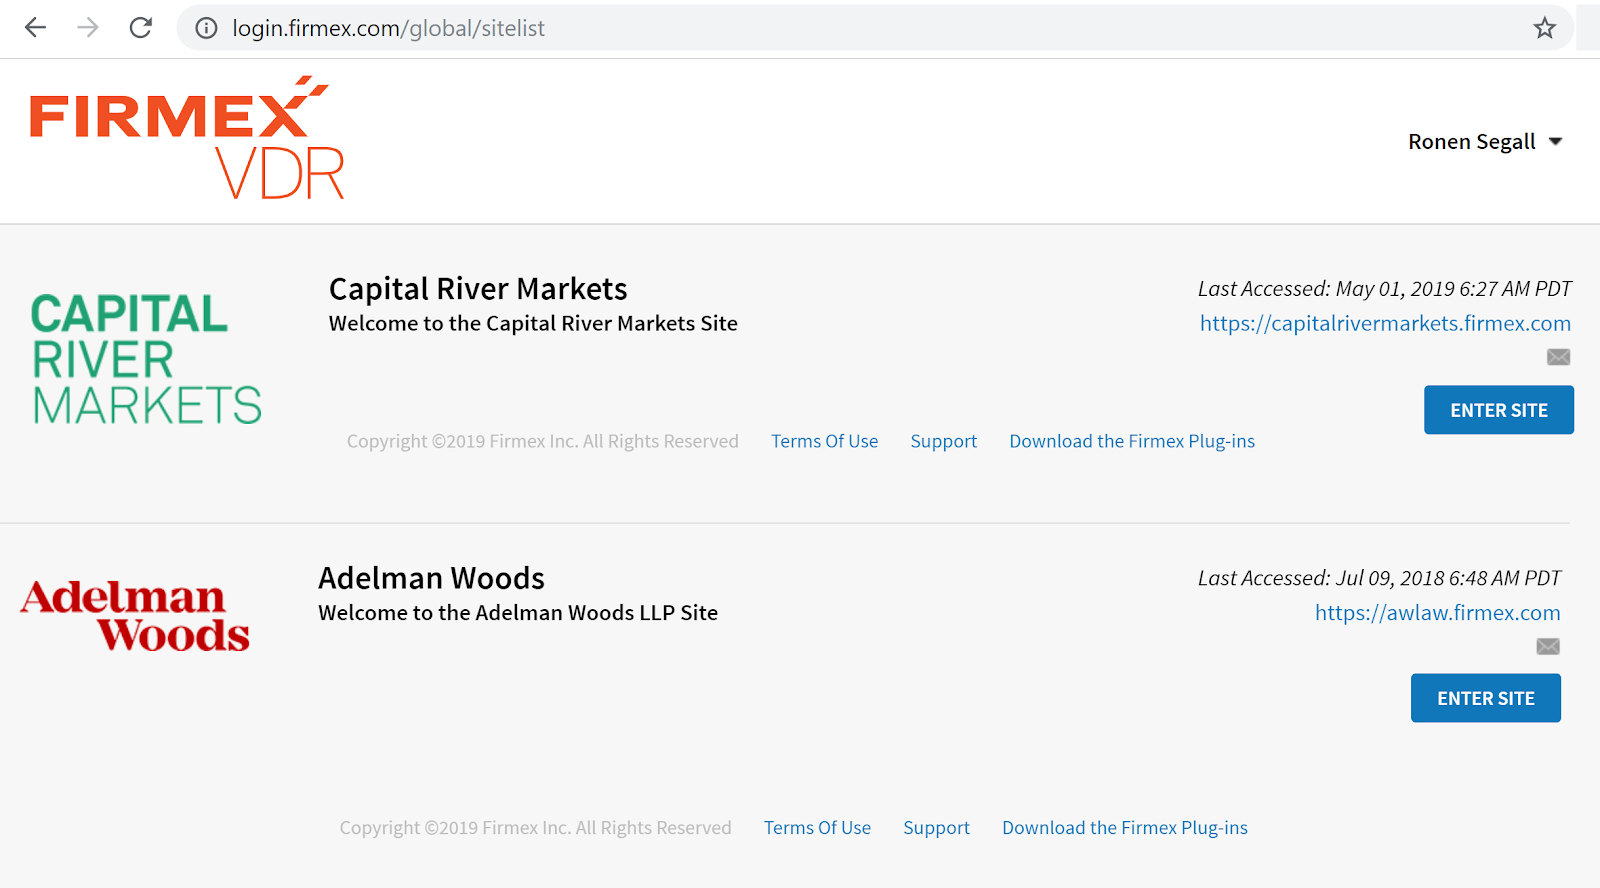Image resolution: width=1600 pixels, height=888 pixels.
Task: Click 'Welcome to the Adelman Woods LLP Site' text
Action: pos(518,612)
